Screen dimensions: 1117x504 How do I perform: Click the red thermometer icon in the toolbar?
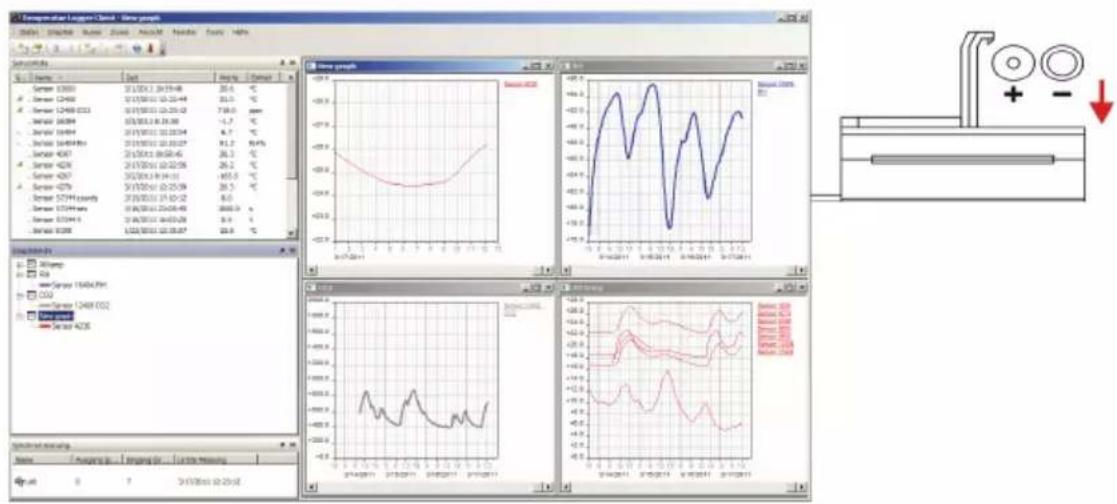[151, 48]
